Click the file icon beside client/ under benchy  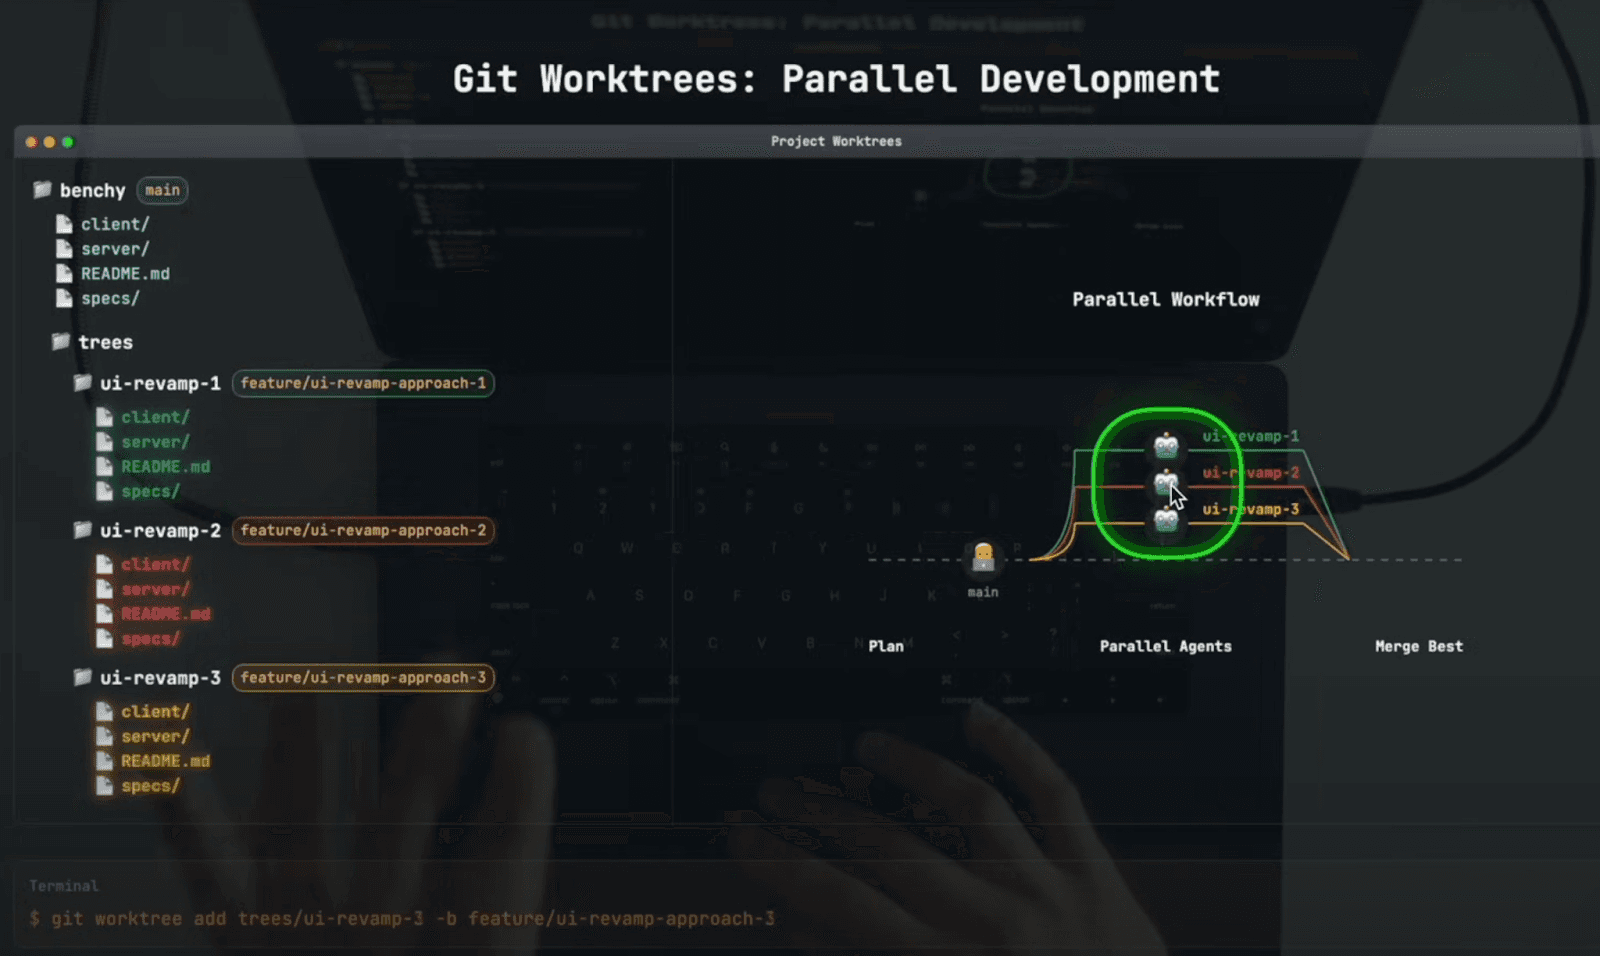(64, 224)
